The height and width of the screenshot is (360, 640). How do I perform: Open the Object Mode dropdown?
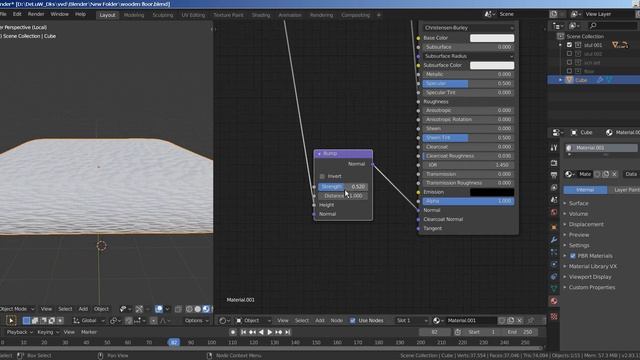coord(17,309)
